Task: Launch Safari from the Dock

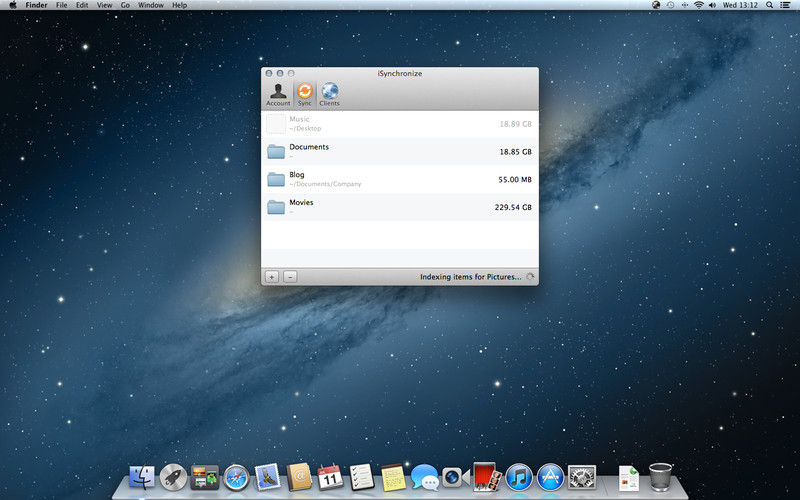Action: coord(236,478)
